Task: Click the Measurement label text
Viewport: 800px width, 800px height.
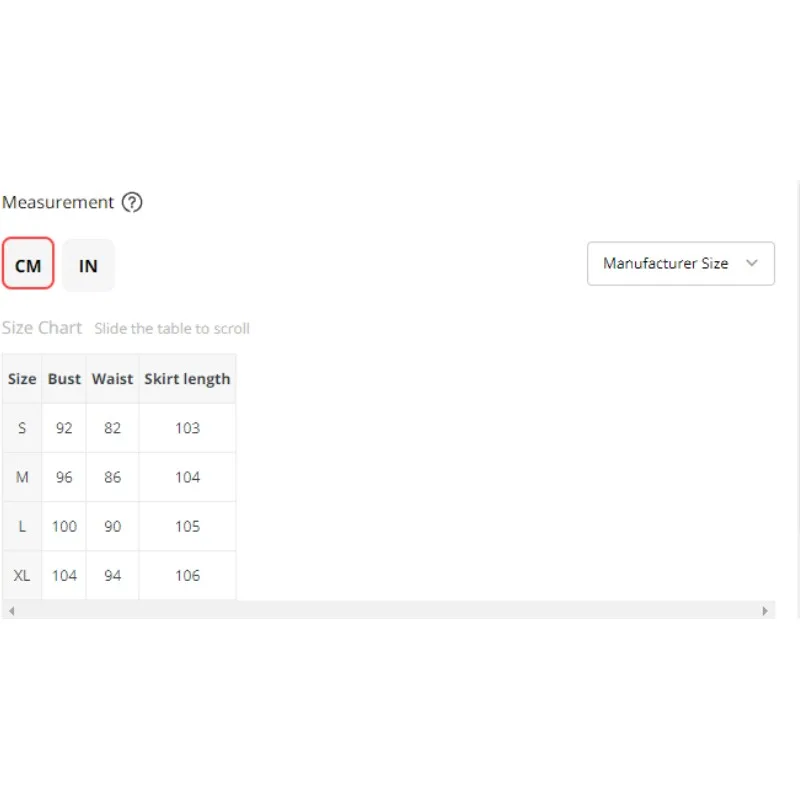Action: pyautogui.click(x=58, y=203)
